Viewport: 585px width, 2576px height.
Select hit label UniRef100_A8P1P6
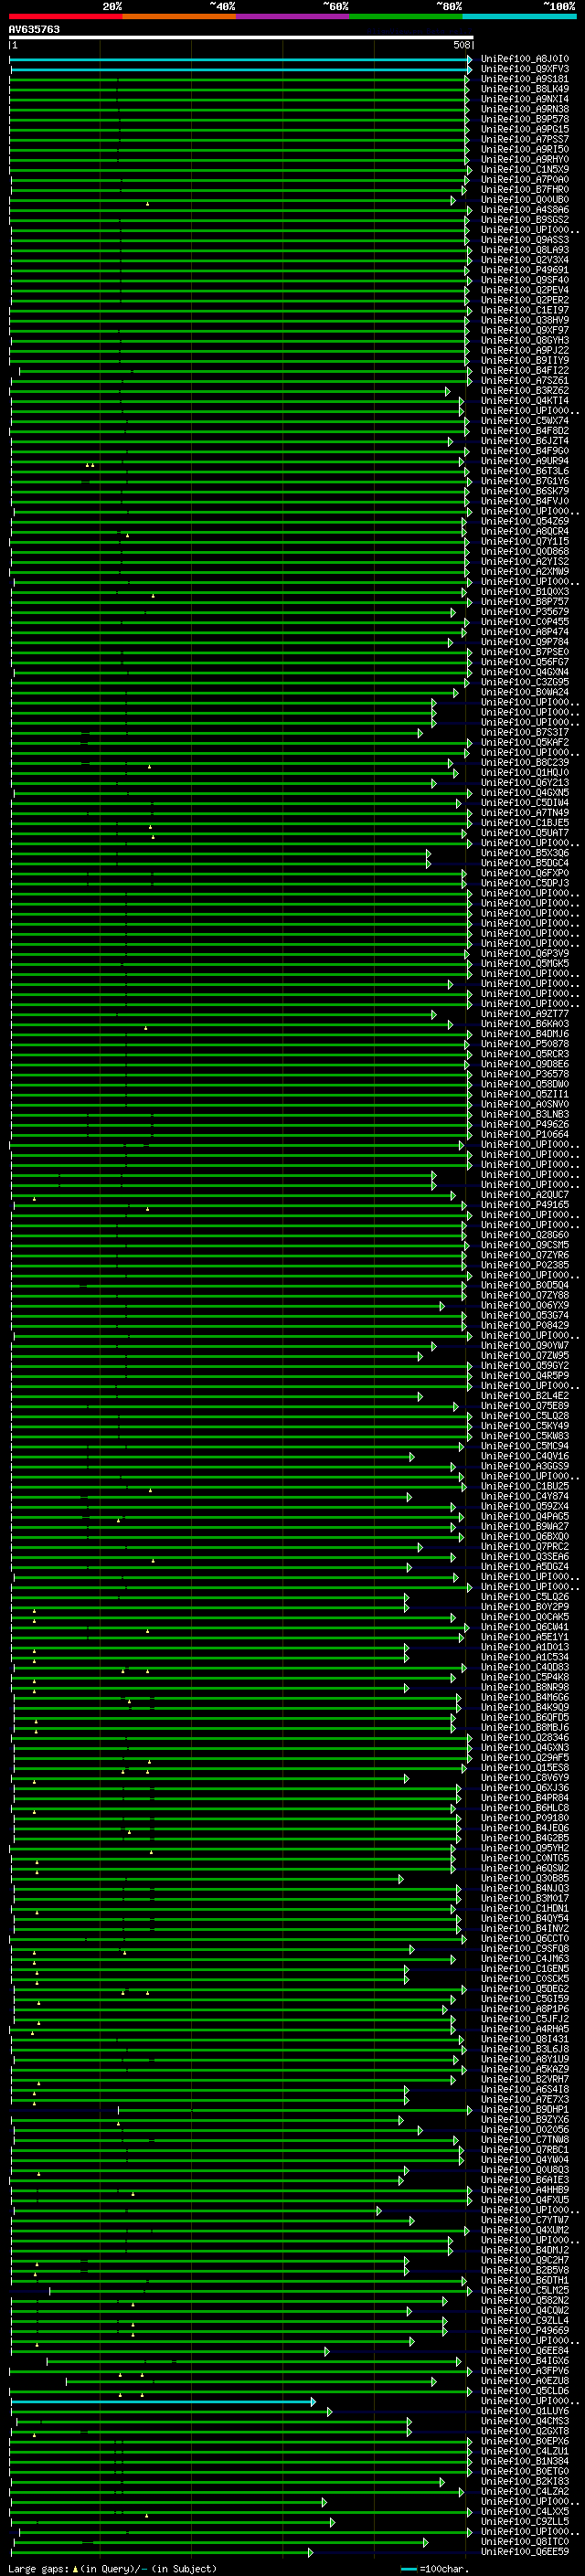[525, 2009]
